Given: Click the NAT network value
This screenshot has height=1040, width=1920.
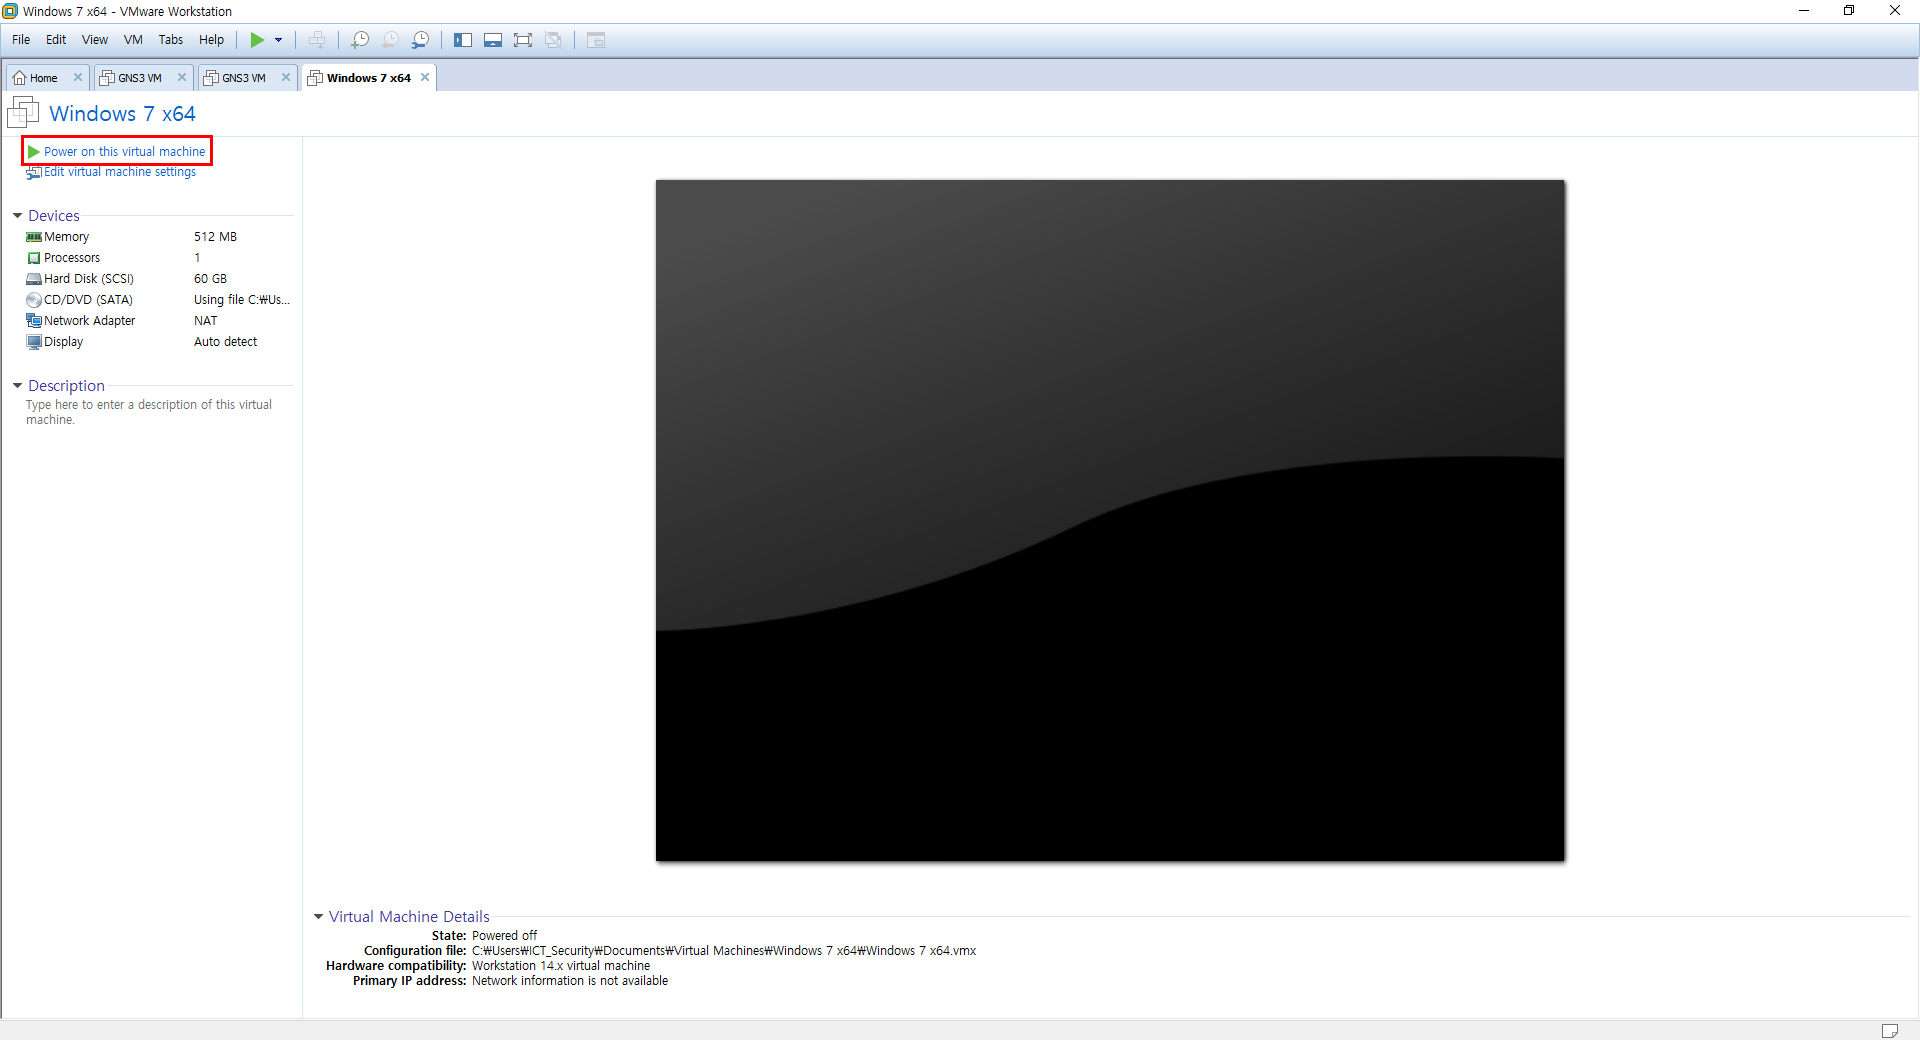Looking at the screenshot, I should tap(205, 321).
